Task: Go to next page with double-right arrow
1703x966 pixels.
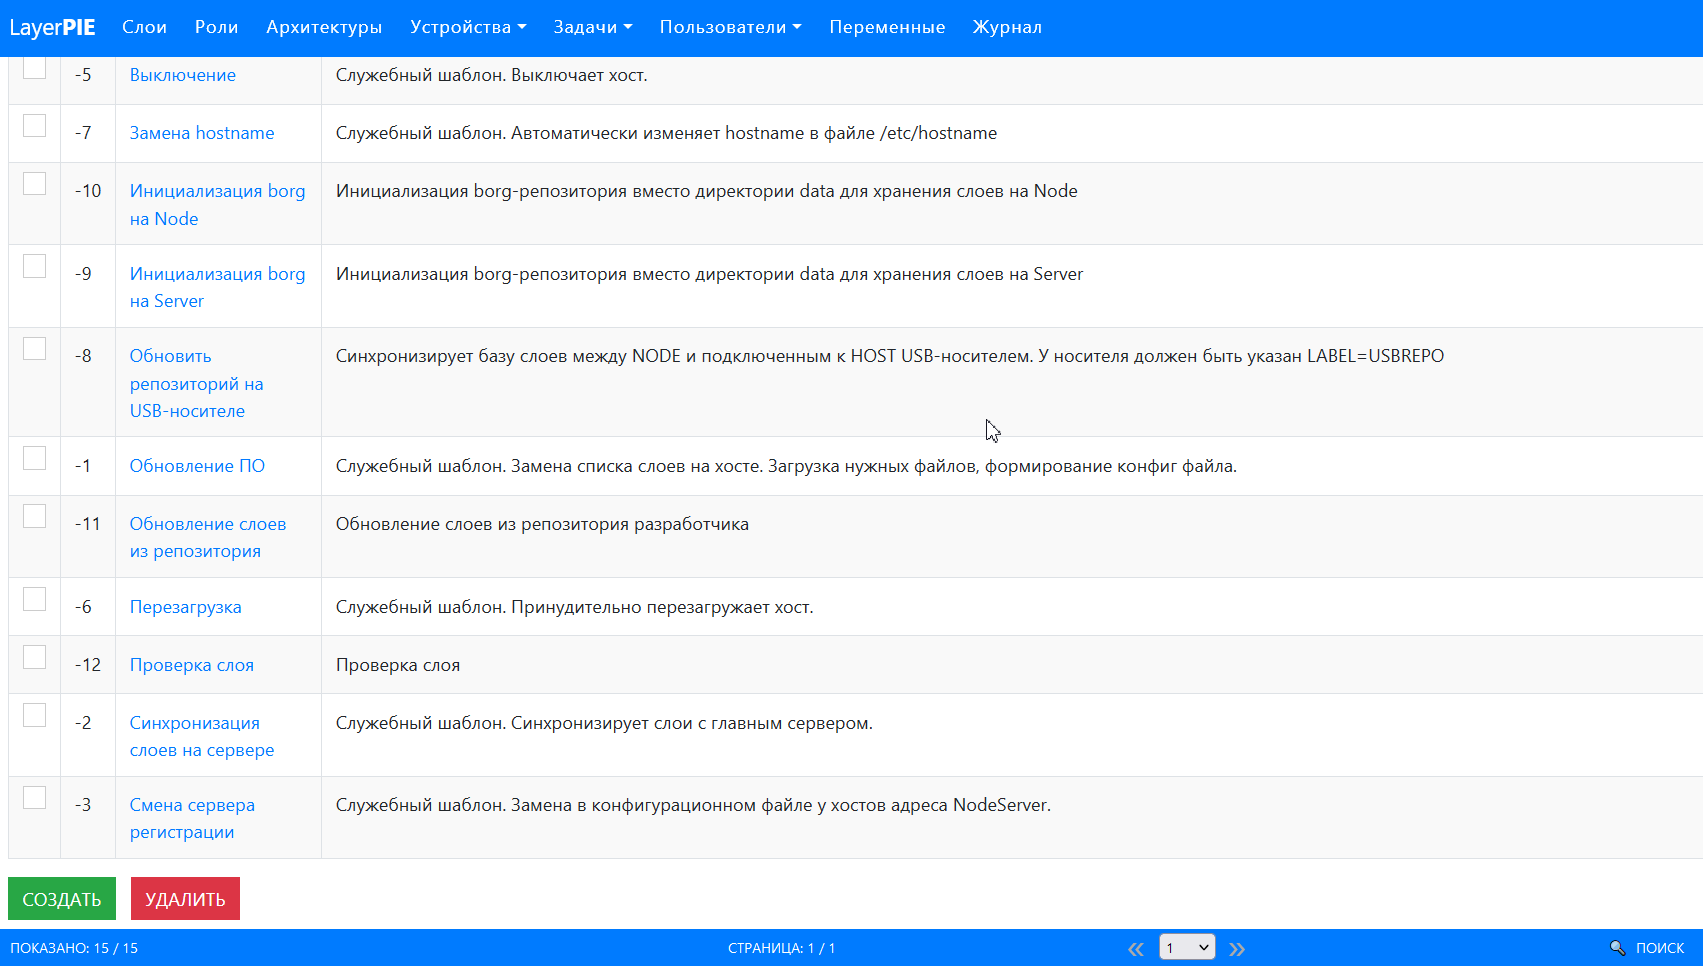Action: (x=1238, y=947)
